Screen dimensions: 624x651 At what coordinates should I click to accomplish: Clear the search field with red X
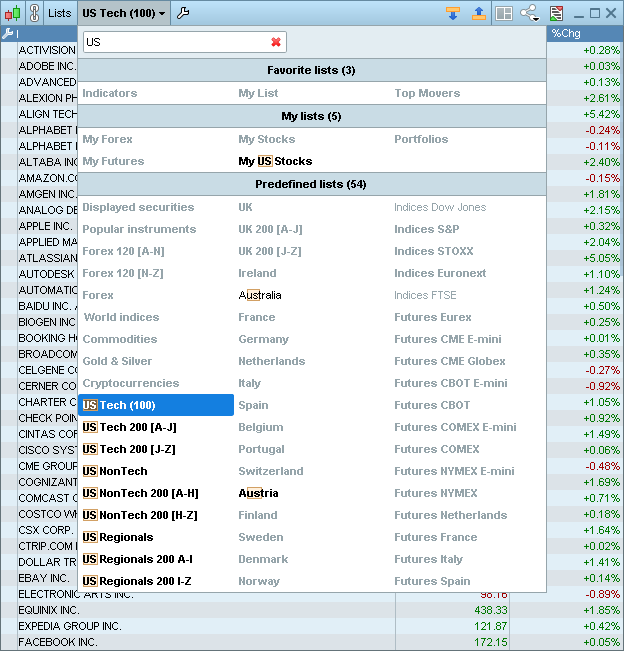[276, 42]
